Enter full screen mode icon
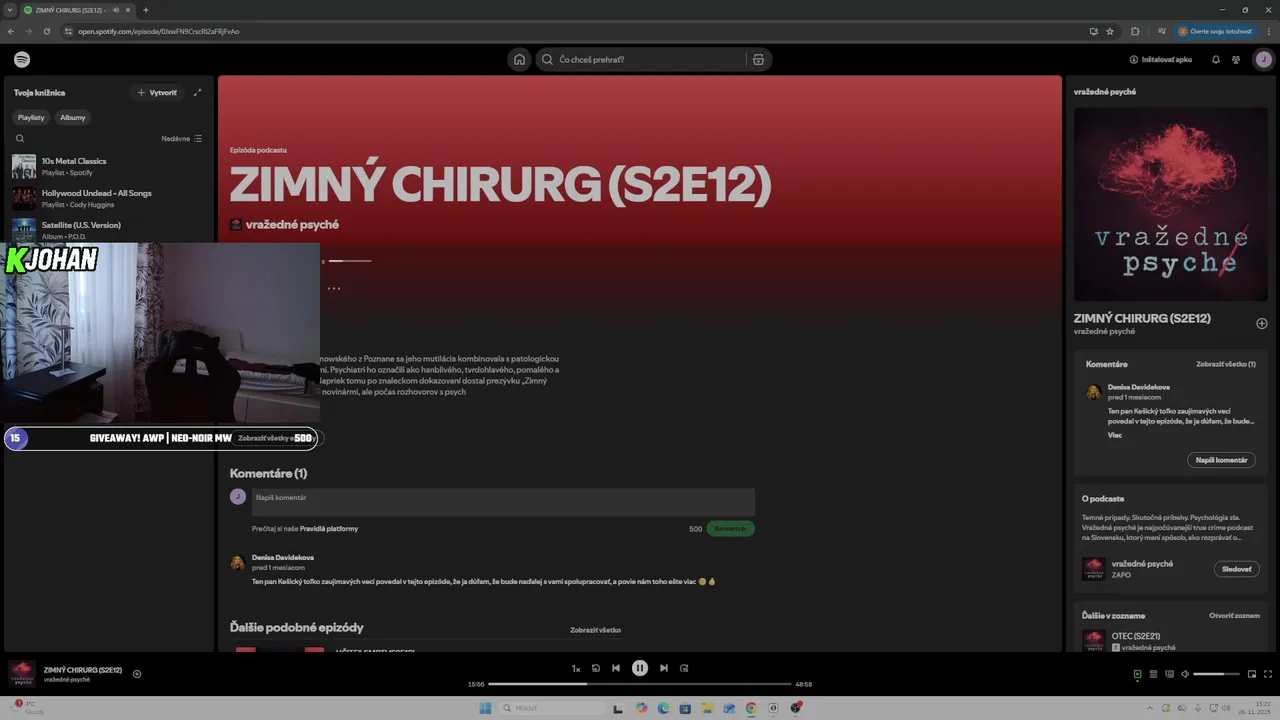 coord(1269,674)
